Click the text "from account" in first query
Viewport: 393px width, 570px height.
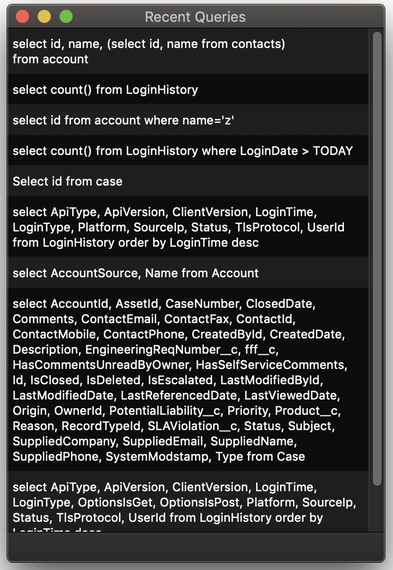click(x=51, y=59)
